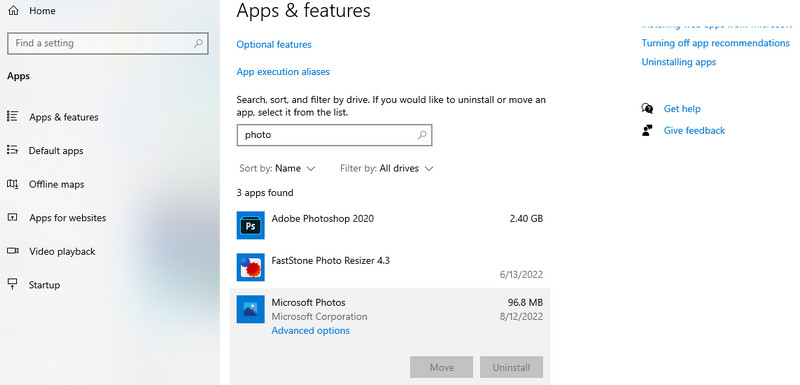Open the Video playback section

click(62, 251)
